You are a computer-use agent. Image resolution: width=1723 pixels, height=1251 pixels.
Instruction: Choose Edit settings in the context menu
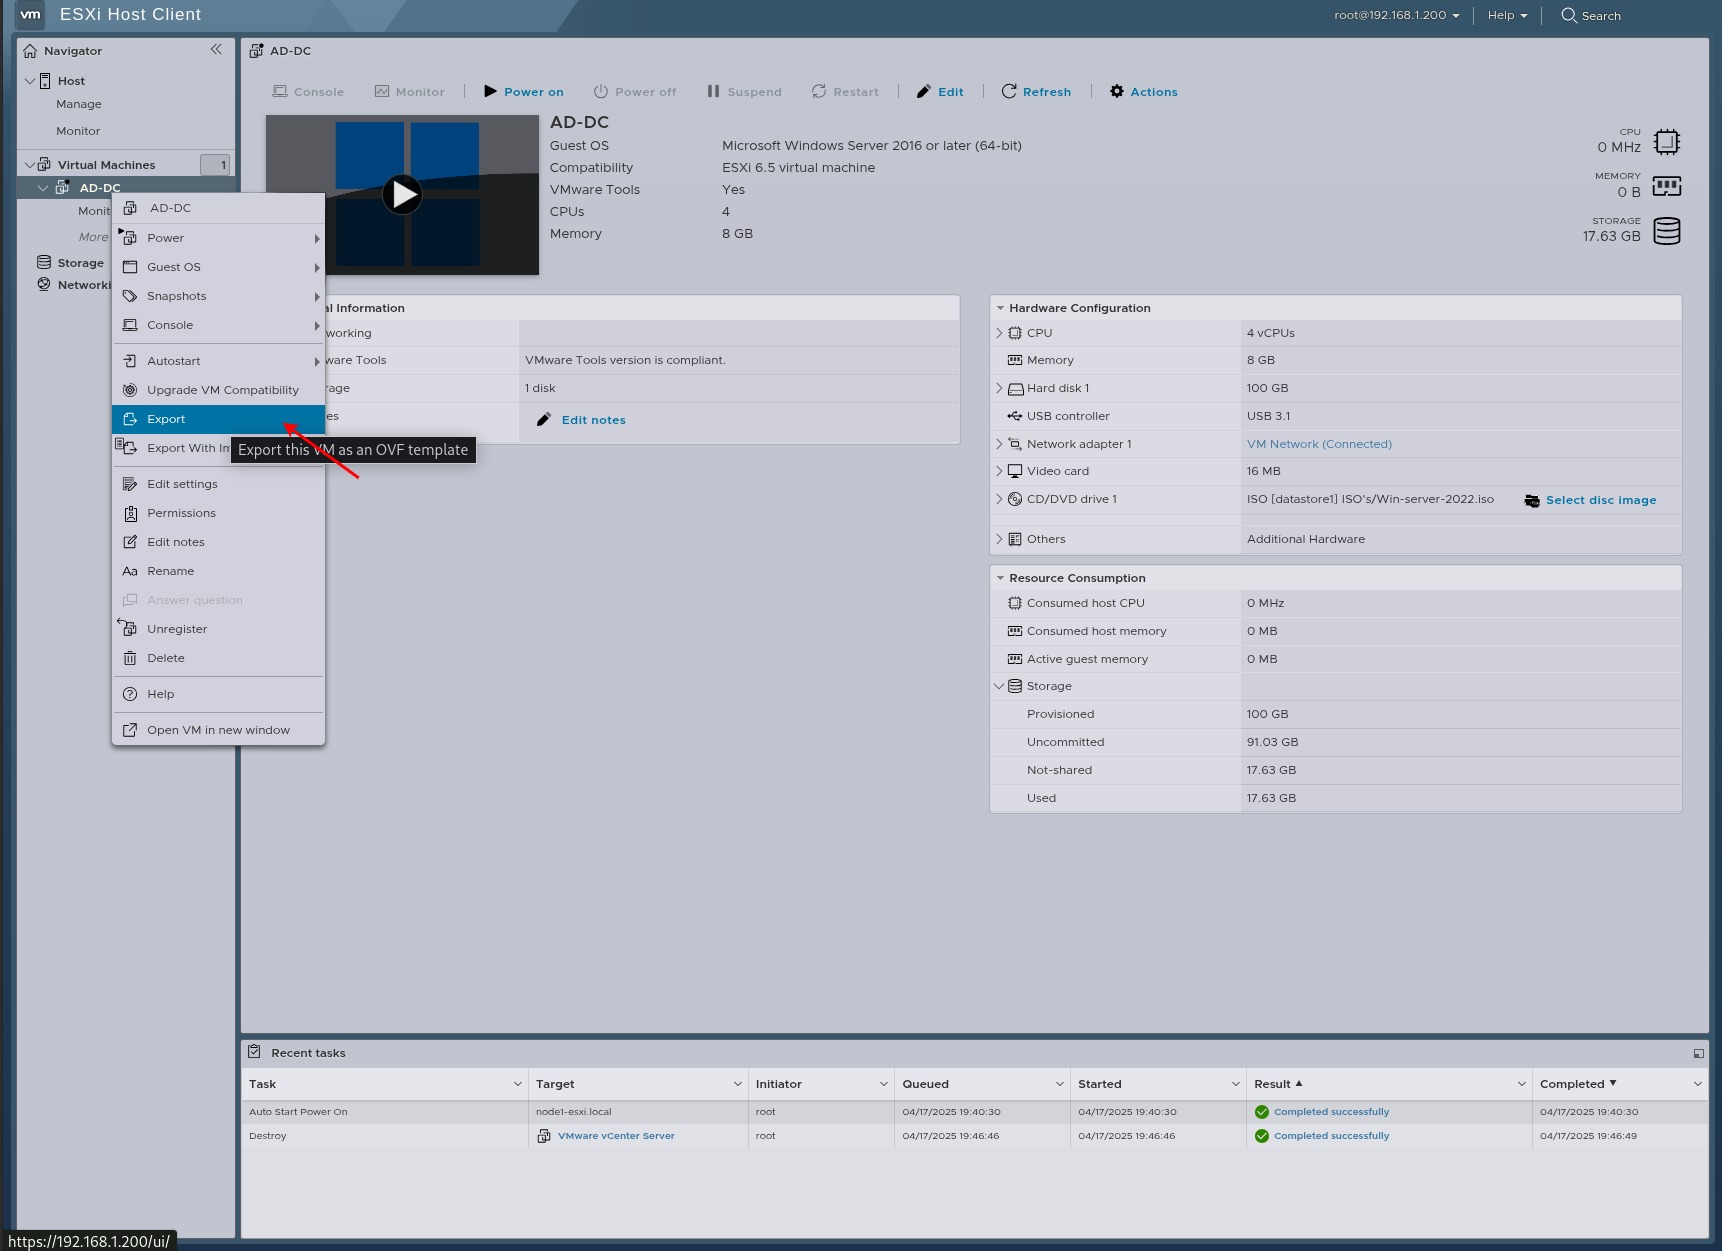pyautogui.click(x=181, y=483)
